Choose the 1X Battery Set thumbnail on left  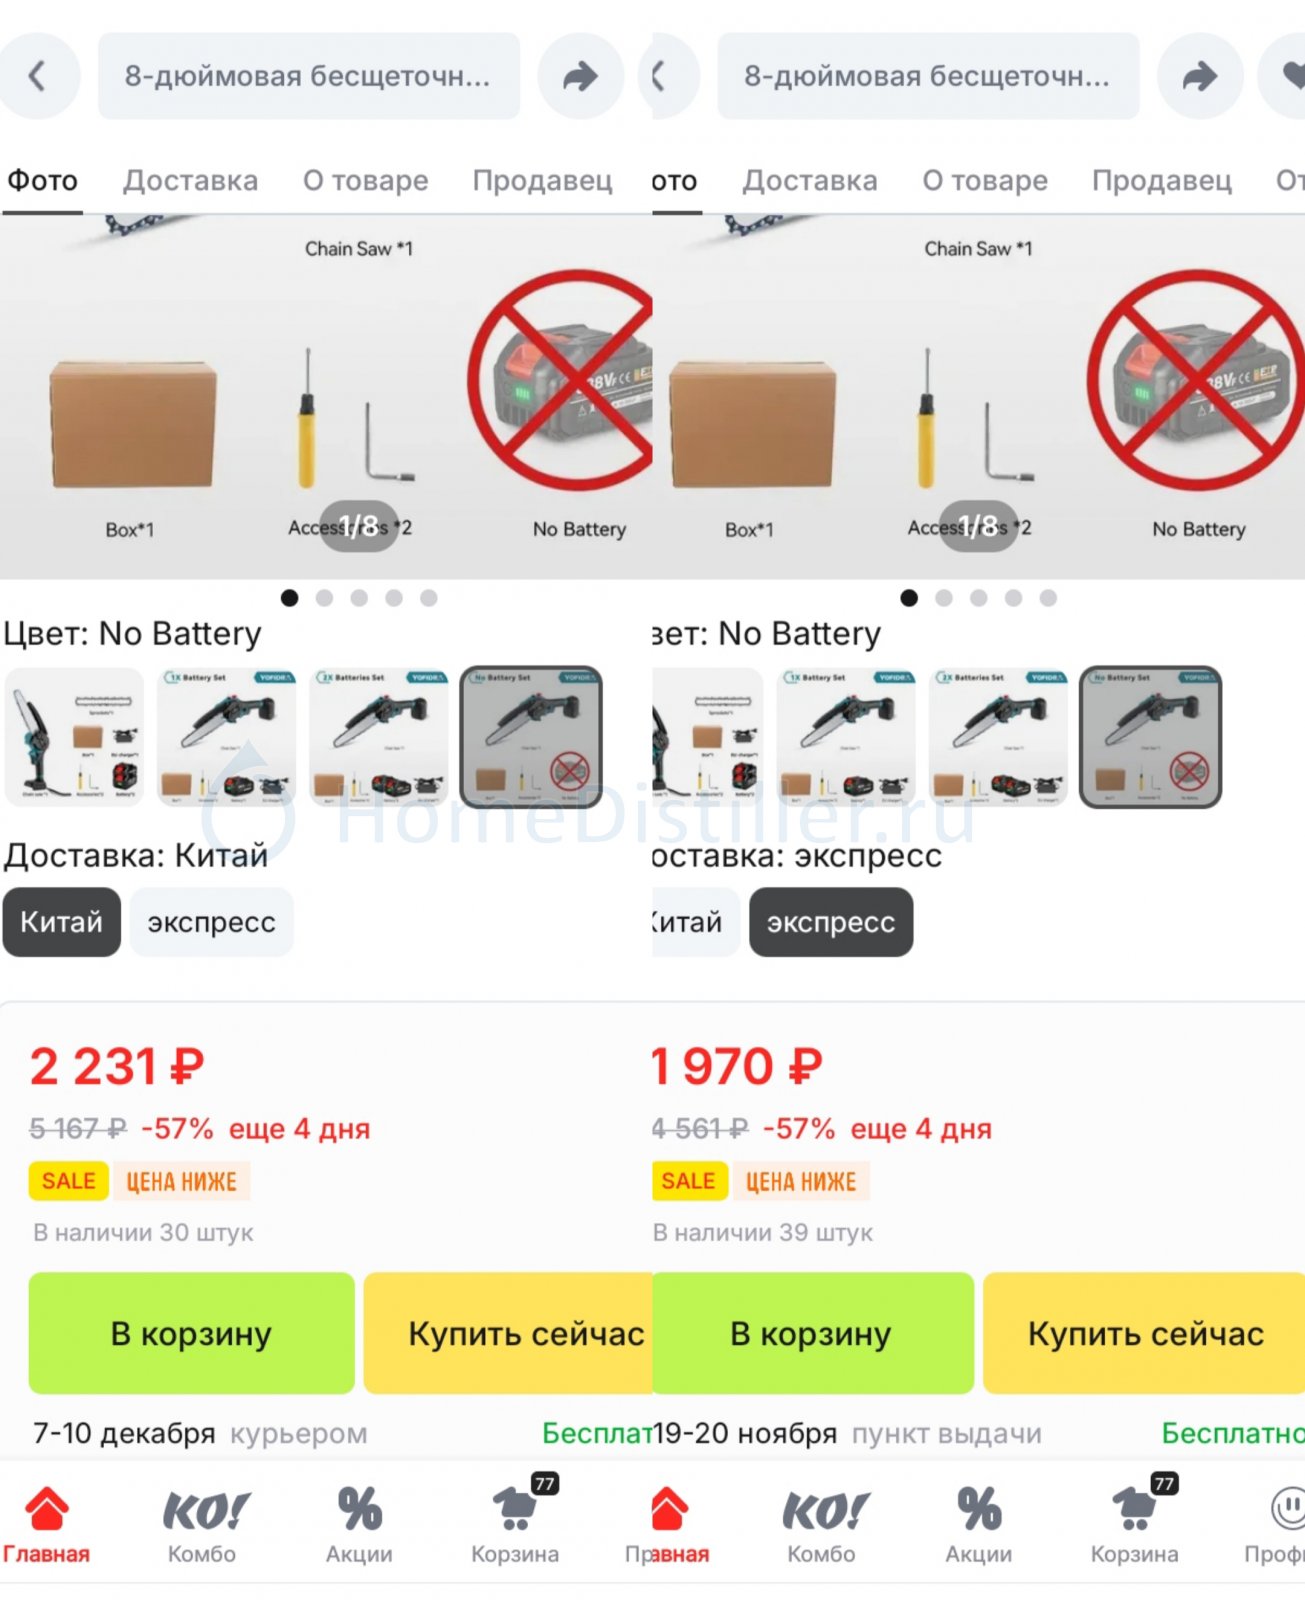click(x=227, y=737)
